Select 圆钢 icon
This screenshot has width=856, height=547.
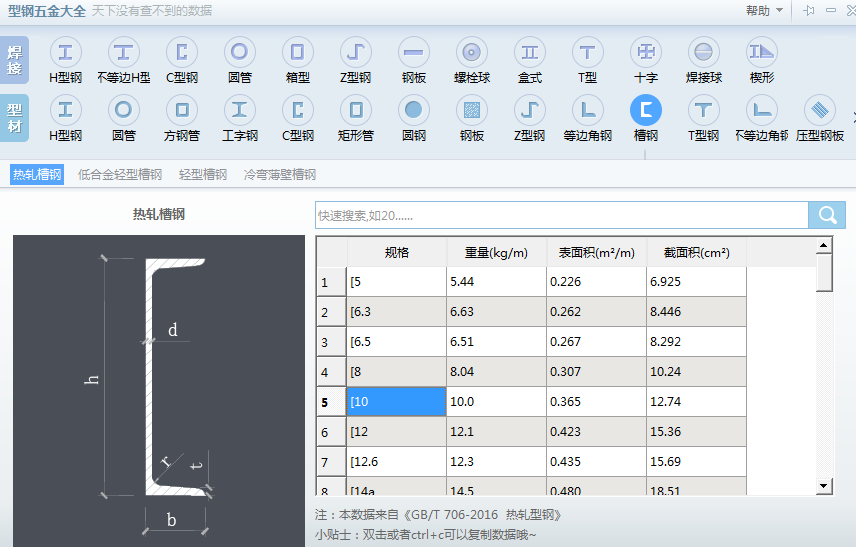(x=414, y=110)
